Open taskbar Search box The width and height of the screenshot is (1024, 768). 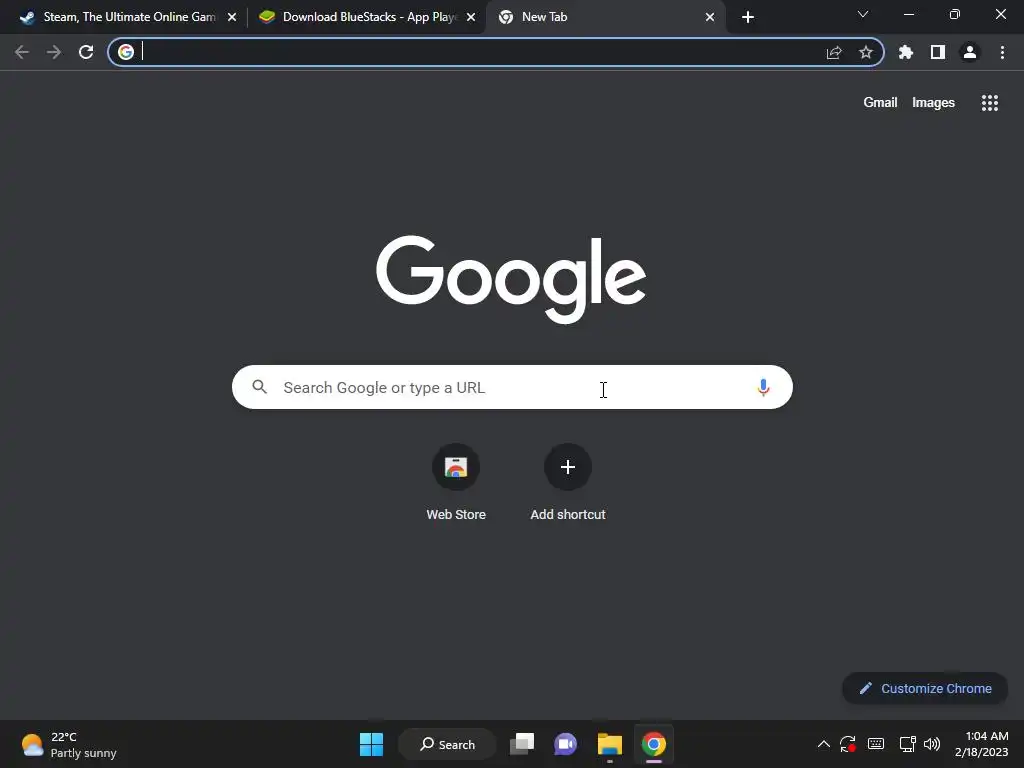click(x=448, y=744)
